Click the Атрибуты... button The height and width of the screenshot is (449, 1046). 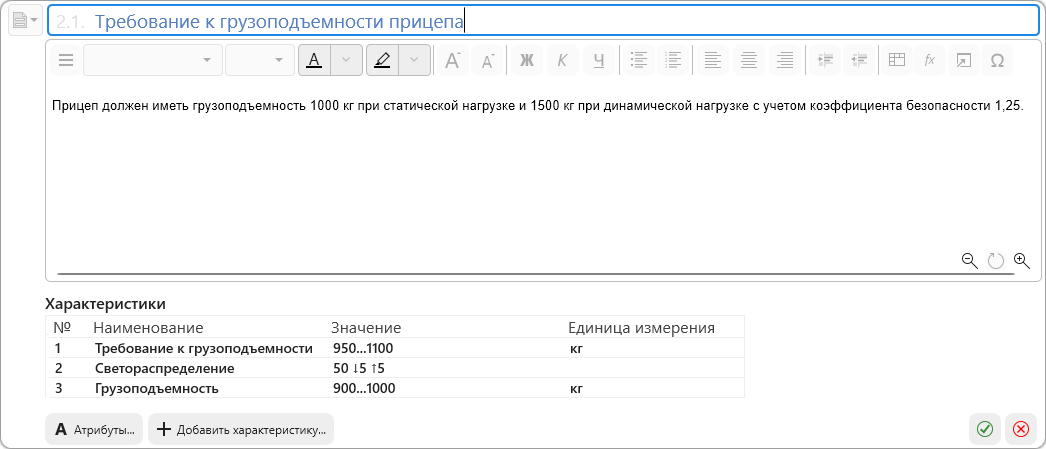pyautogui.click(x=94, y=429)
